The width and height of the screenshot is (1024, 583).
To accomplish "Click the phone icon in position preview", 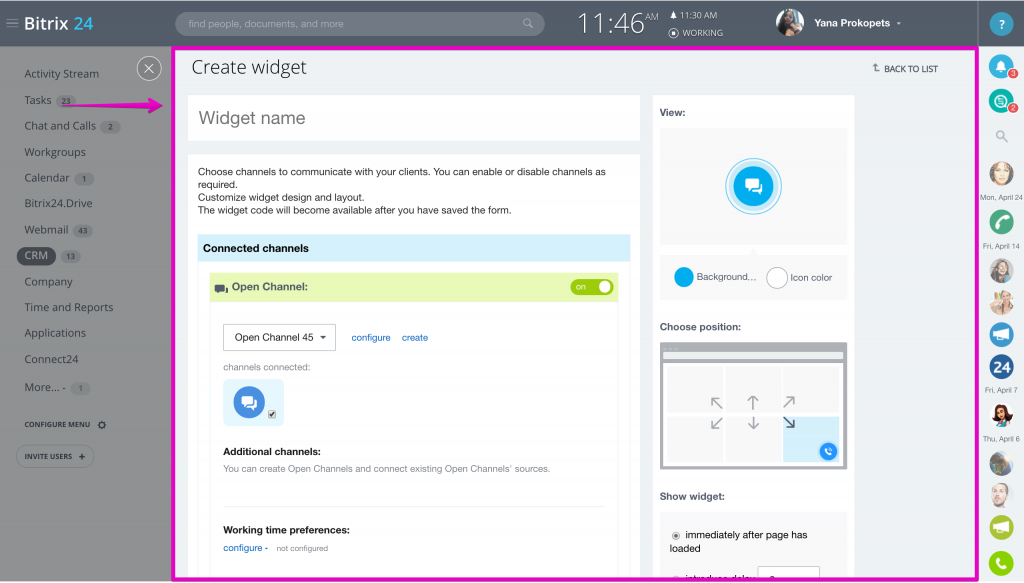I will [828, 451].
